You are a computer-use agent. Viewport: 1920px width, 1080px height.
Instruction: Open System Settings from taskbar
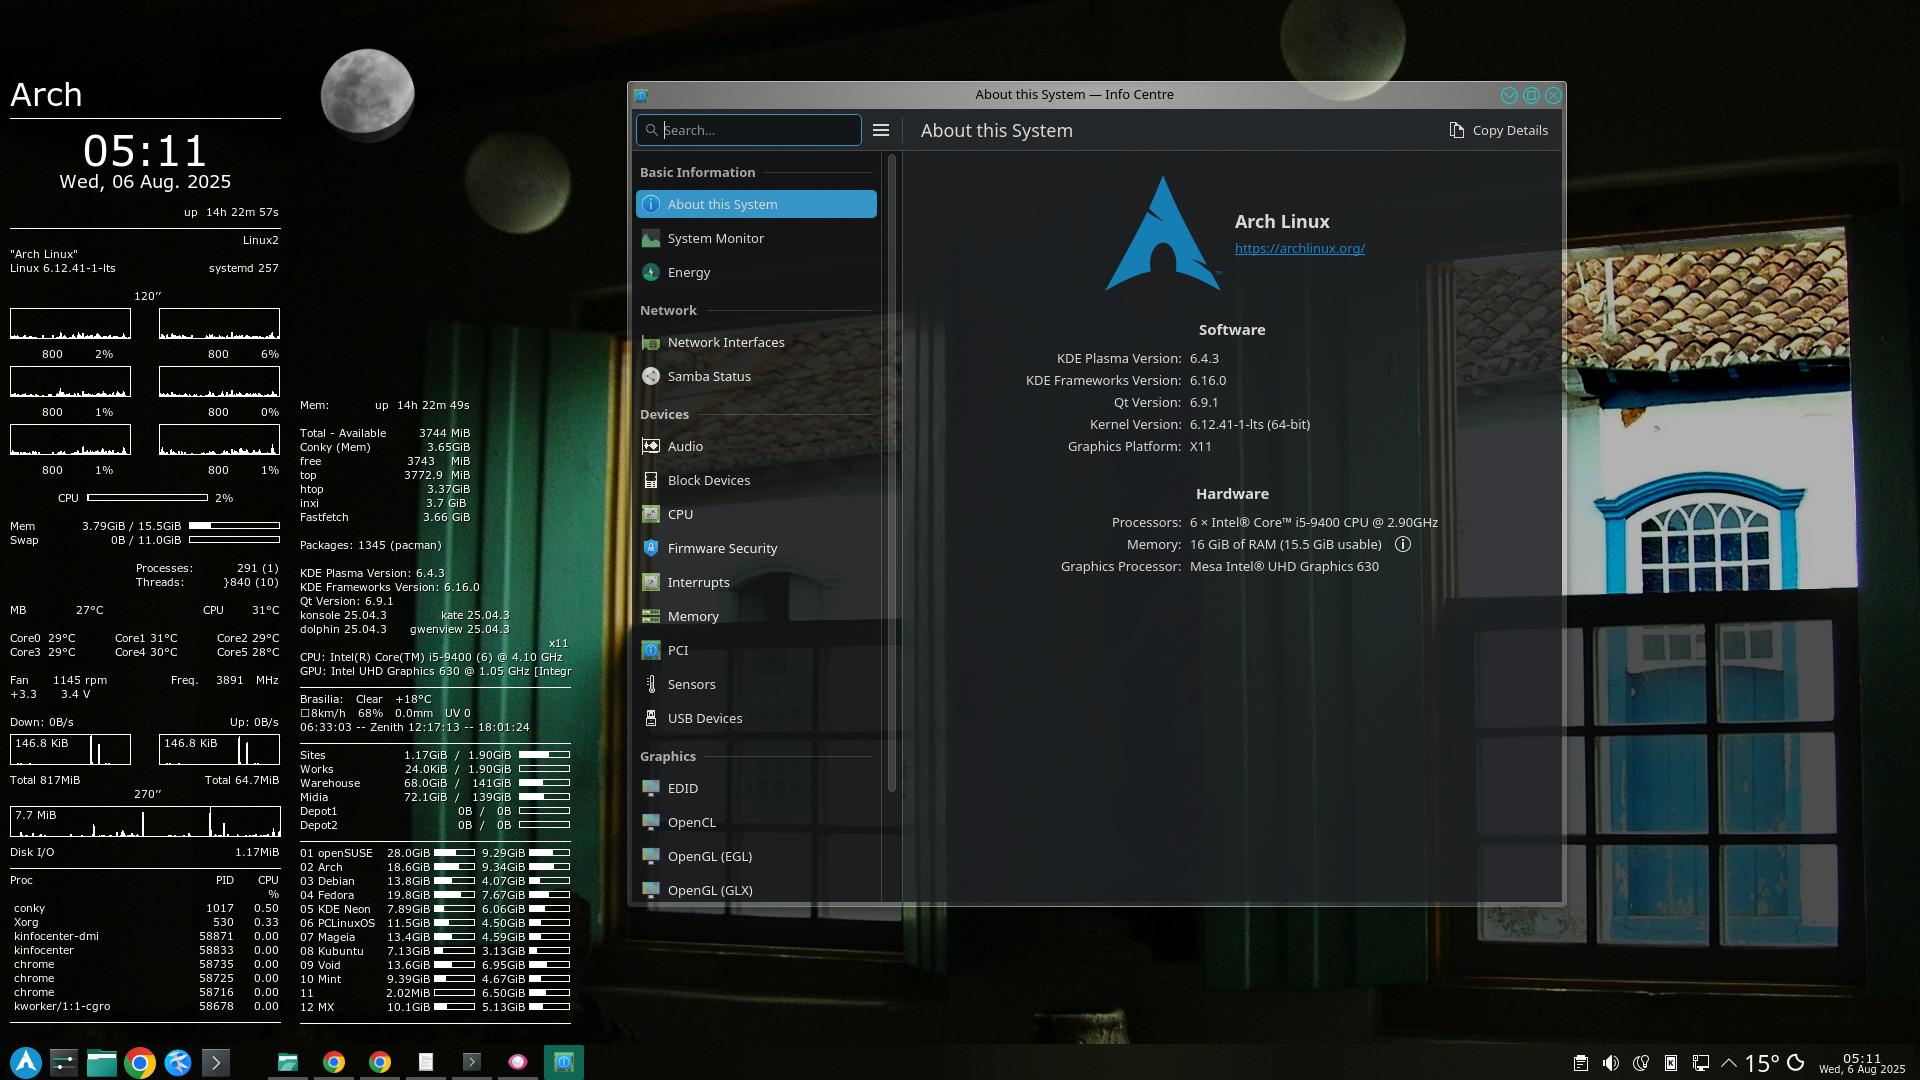tap(64, 1062)
